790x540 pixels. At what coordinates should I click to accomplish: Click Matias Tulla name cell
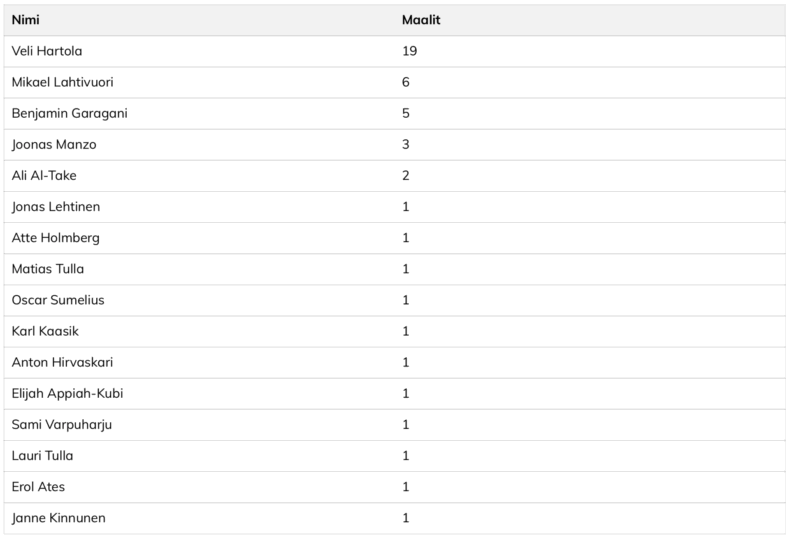48,269
